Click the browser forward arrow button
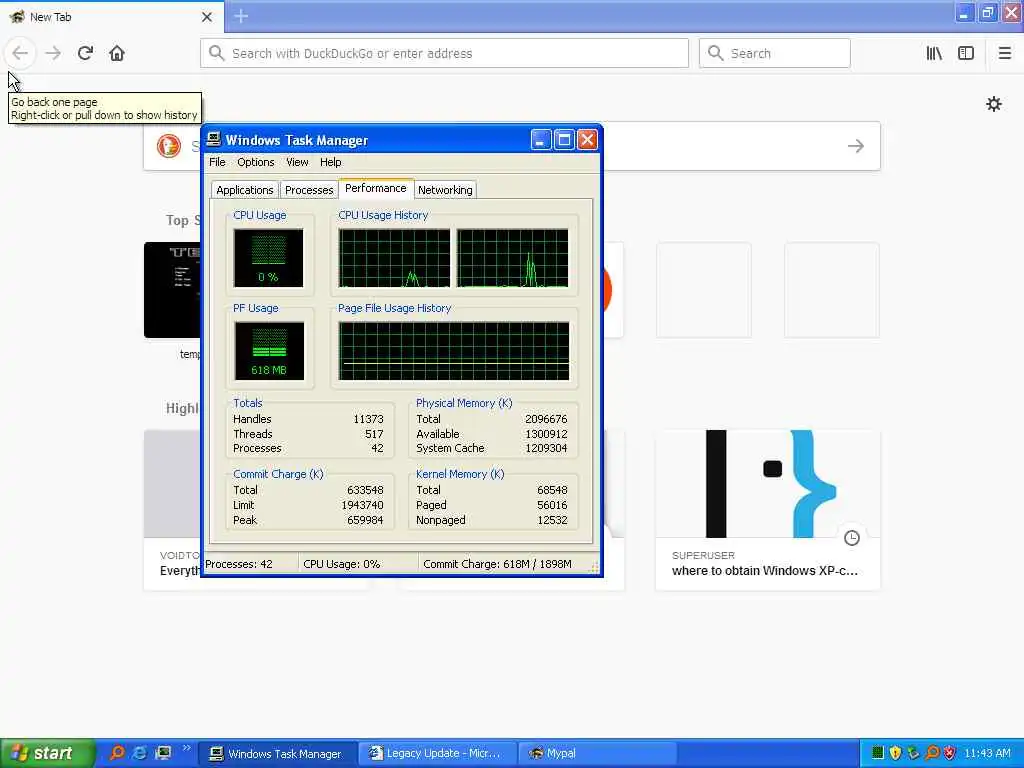 [x=53, y=53]
